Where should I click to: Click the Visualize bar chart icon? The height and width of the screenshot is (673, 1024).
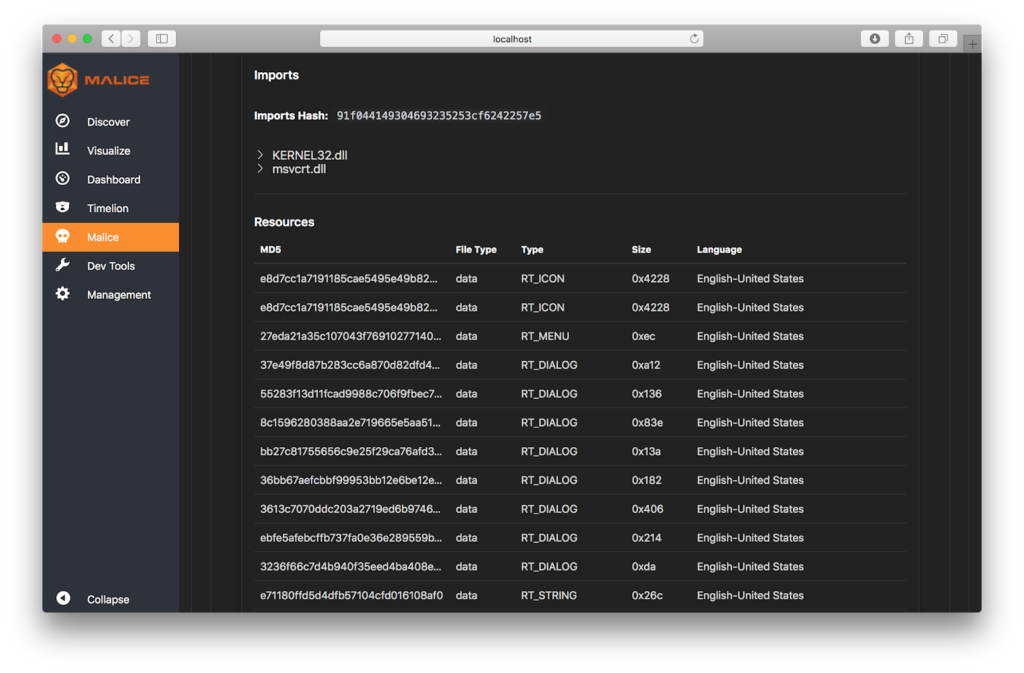63,149
